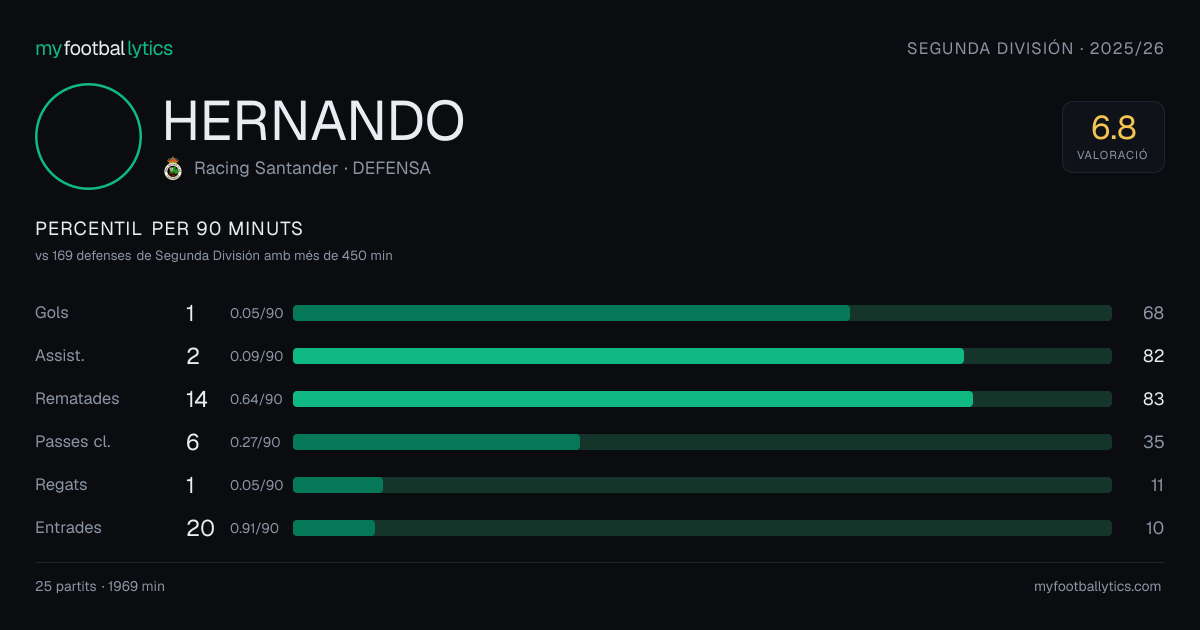Click the Passes cl. percentile bar
Image resolution: width=1200 pixels, height=630 pixels.
(x=702, y=442)
